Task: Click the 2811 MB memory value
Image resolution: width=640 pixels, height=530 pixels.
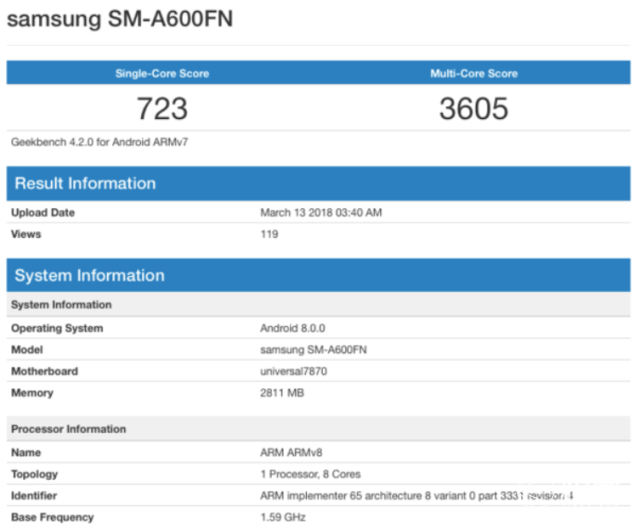Action: pyautogui.click(x=282, y=393)
